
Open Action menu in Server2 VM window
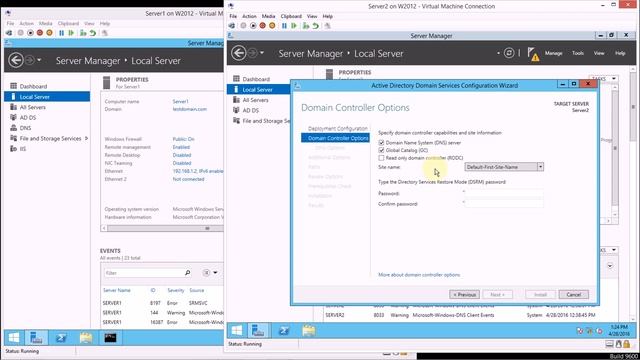tap(249, 16)
